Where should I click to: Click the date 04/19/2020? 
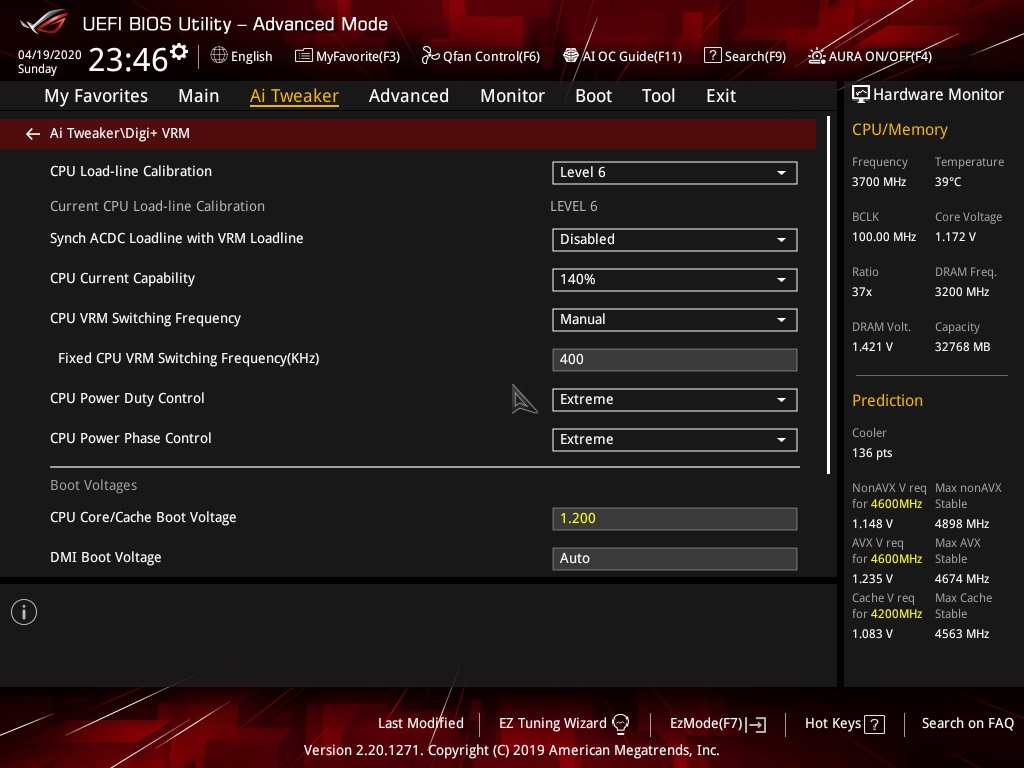pyautogui.click(x=50, y=55)
